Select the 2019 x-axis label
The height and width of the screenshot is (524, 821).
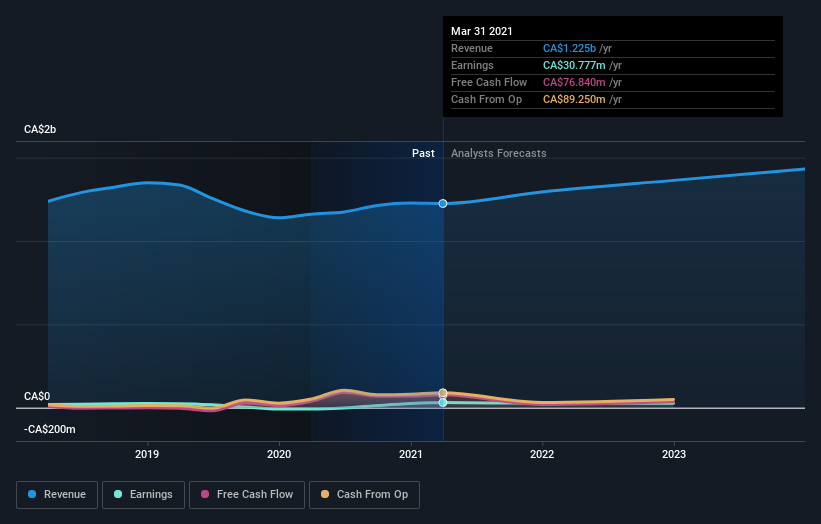click(x=147, y=454)
